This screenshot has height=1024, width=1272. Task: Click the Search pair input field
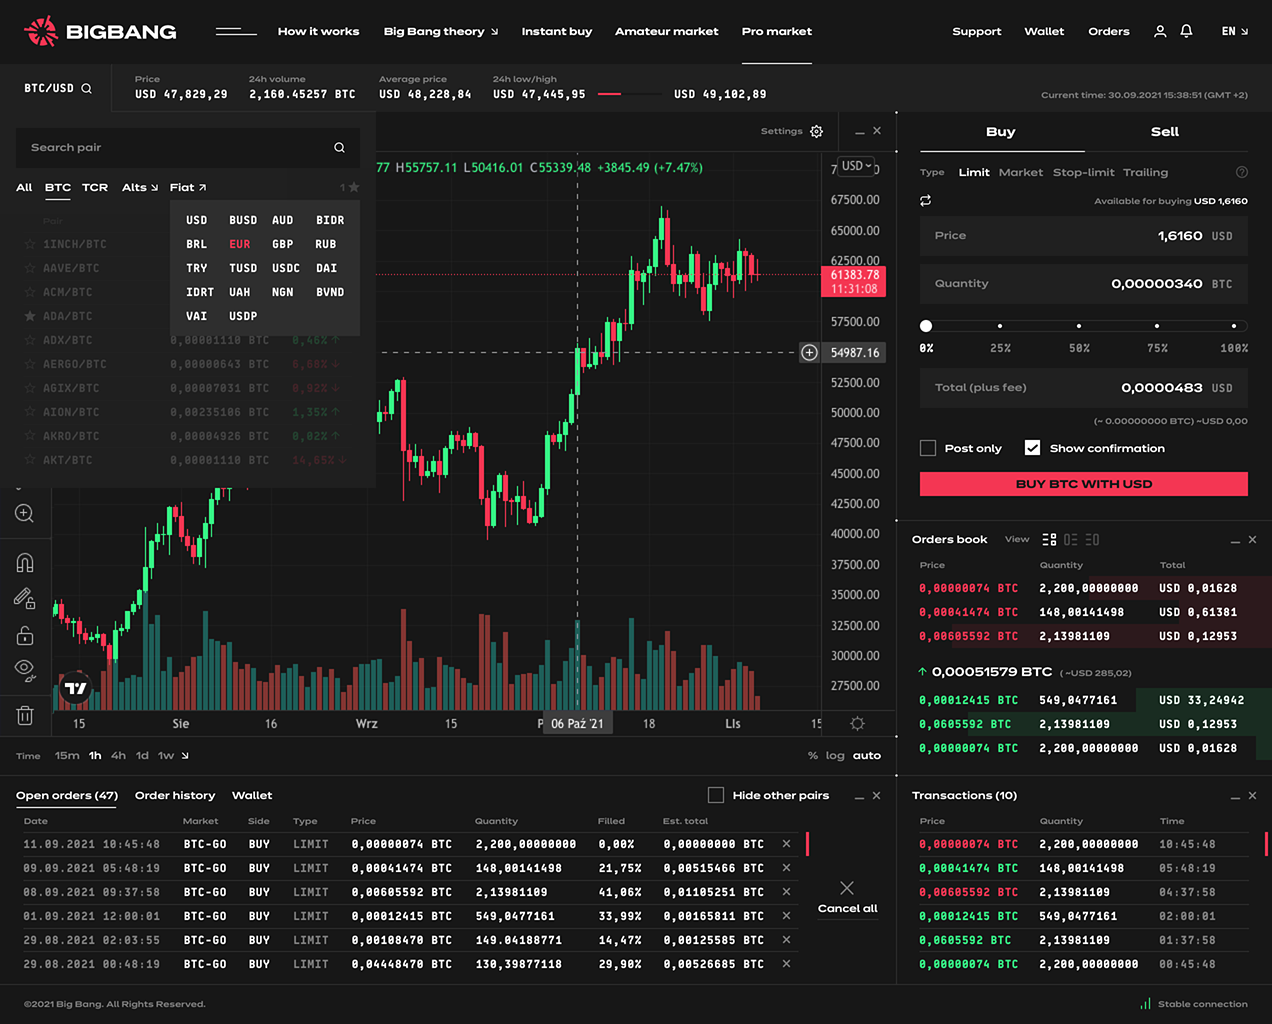tap(188, 147)
